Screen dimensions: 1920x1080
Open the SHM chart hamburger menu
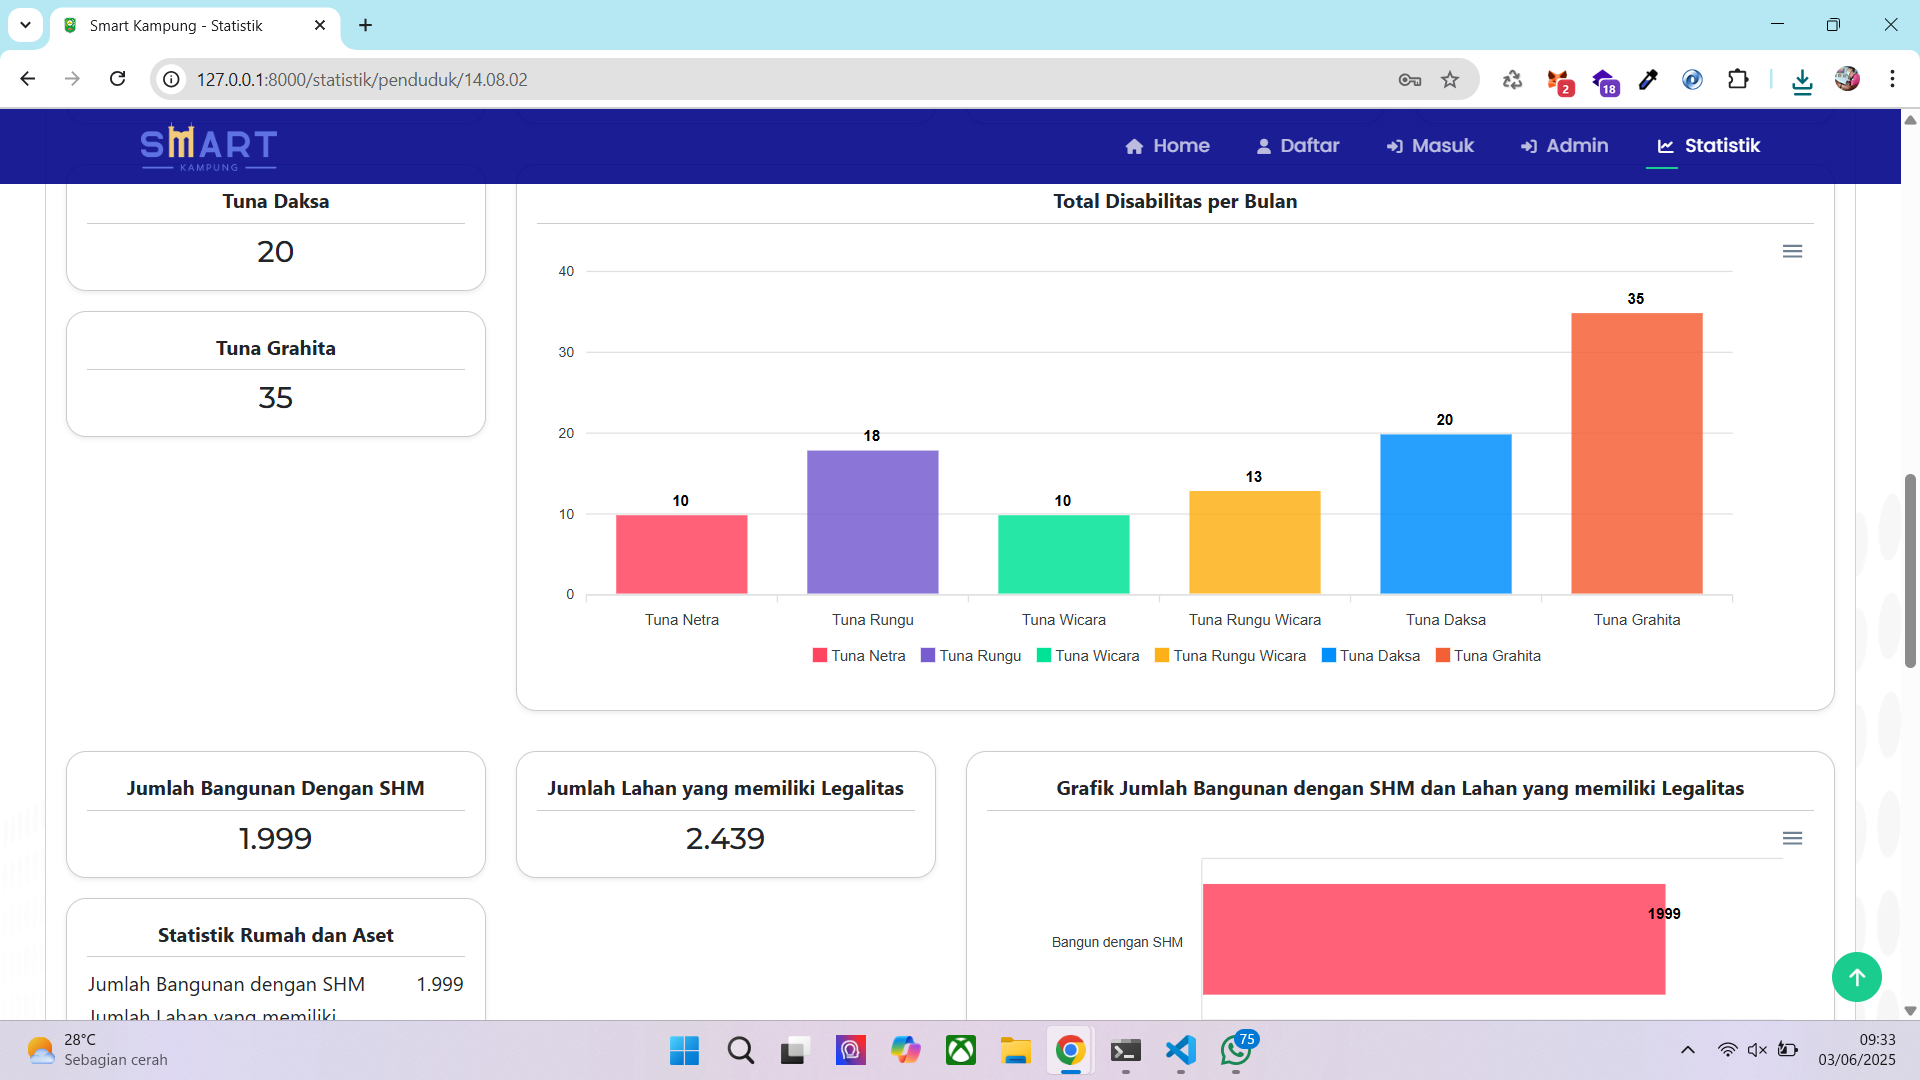point(1792,838)
